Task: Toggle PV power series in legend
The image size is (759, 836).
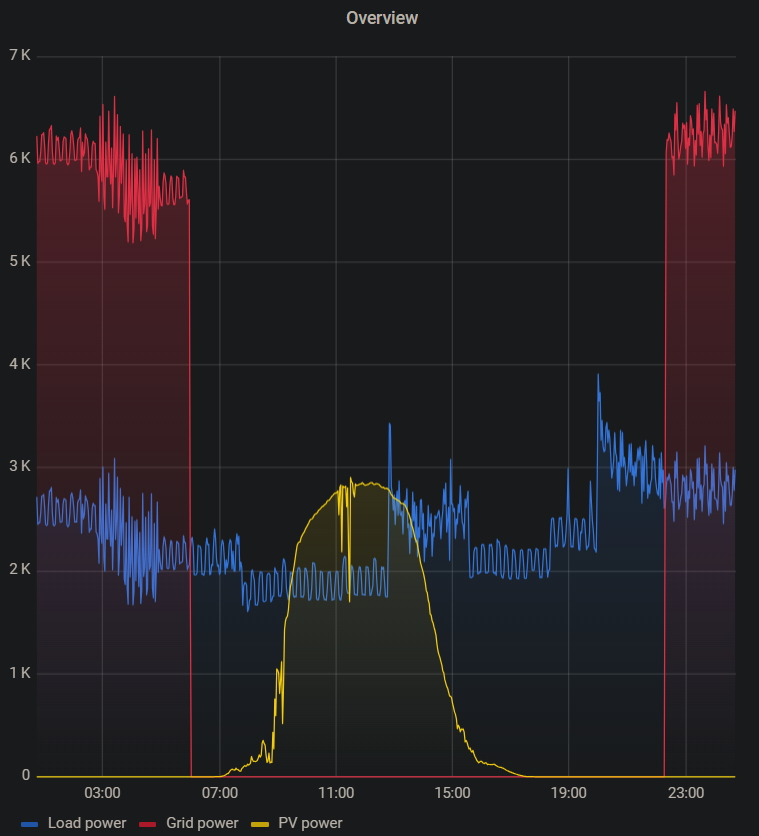Action: 310,823
